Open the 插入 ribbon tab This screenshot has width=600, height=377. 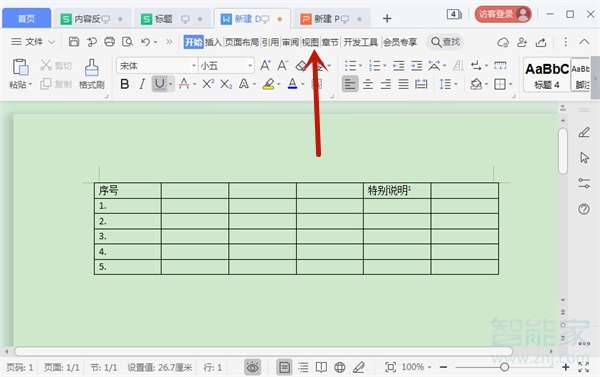pyautogui.click(x=213, y=42)
